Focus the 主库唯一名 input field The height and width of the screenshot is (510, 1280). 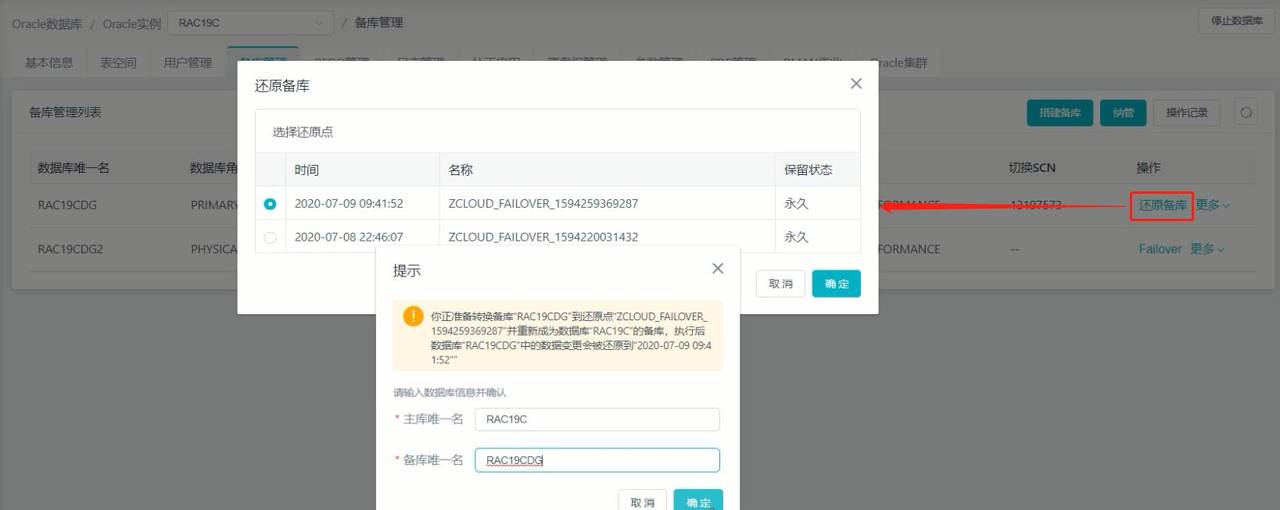click(597, 420)
